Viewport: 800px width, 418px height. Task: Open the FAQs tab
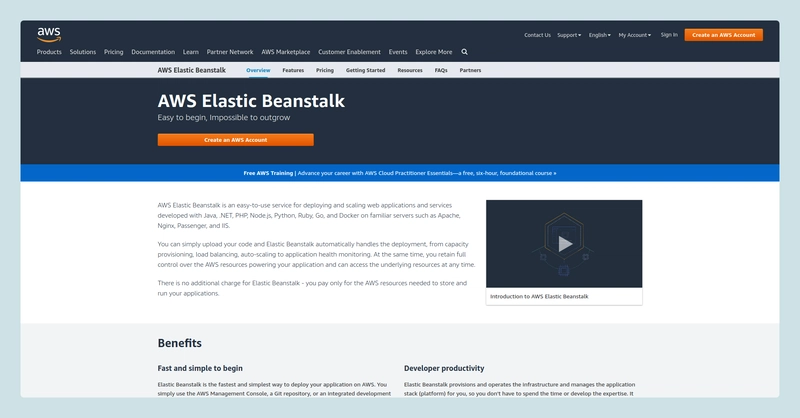point(441,70)
